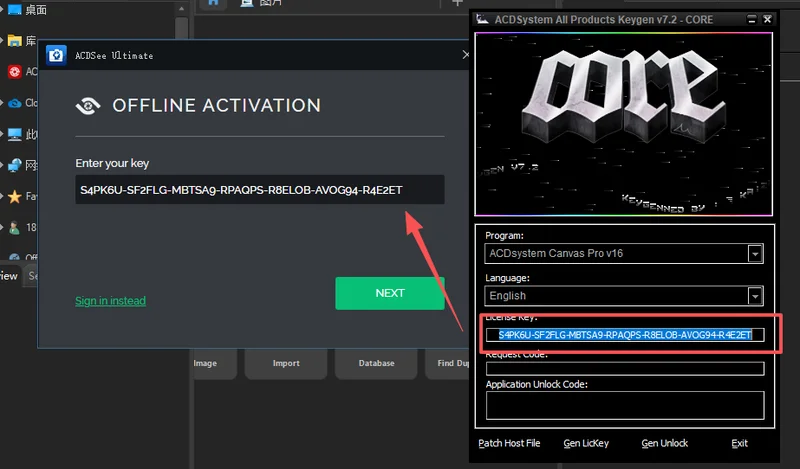800x469 pixels.
Task: Click the Enter your key input field
Action: [260, 190]
